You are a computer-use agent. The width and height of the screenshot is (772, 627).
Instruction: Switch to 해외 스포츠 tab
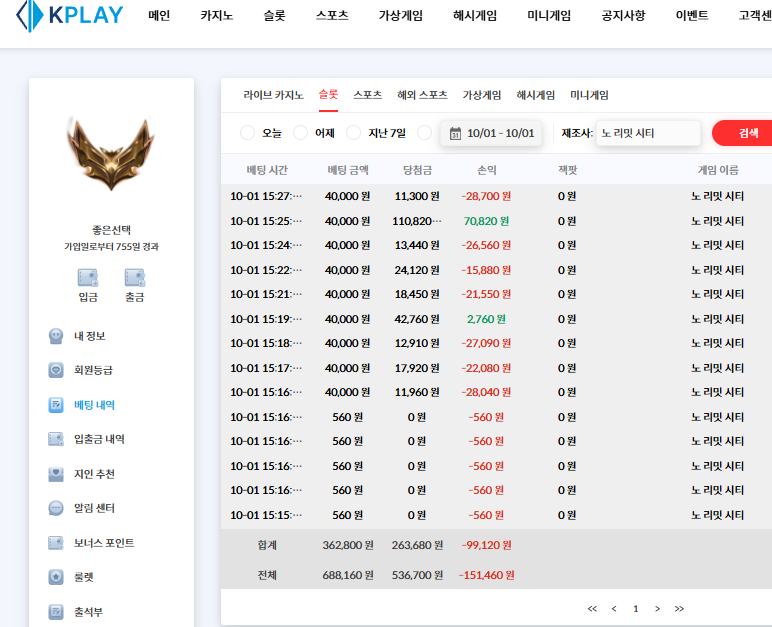(422, 95)
